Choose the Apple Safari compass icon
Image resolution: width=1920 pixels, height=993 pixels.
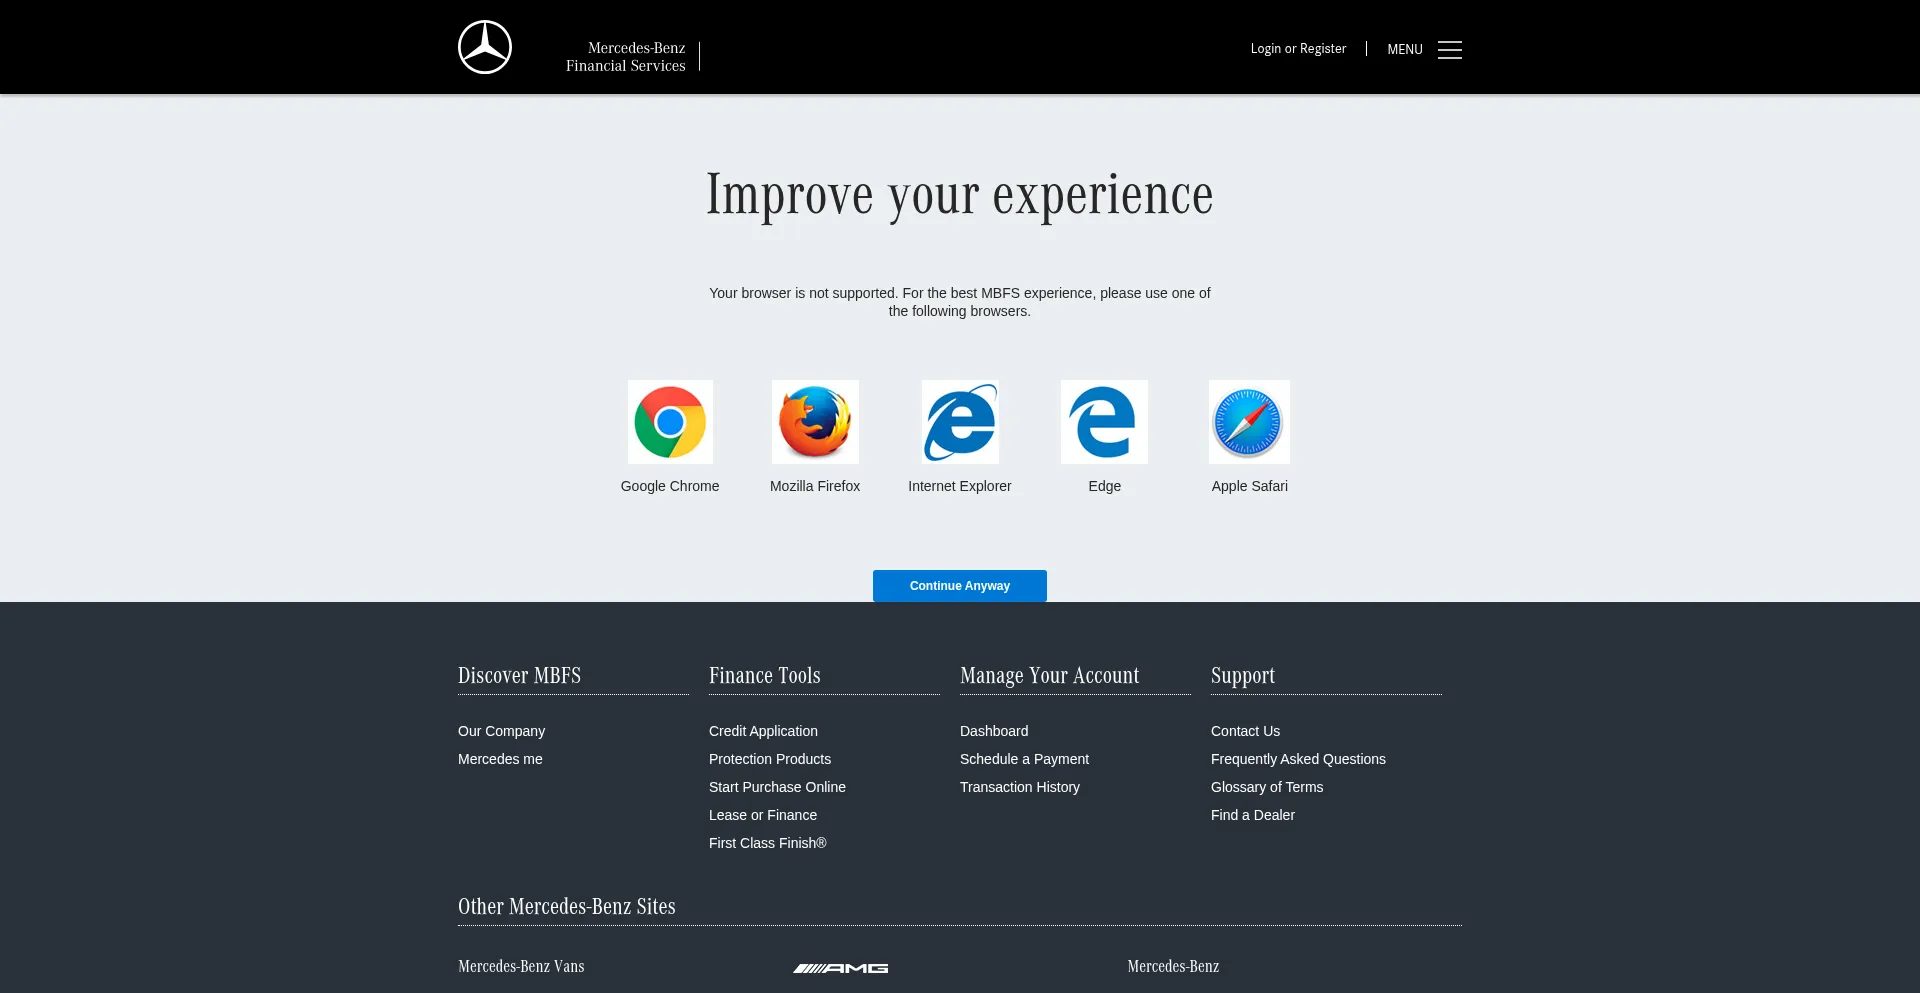[1249, 422]
